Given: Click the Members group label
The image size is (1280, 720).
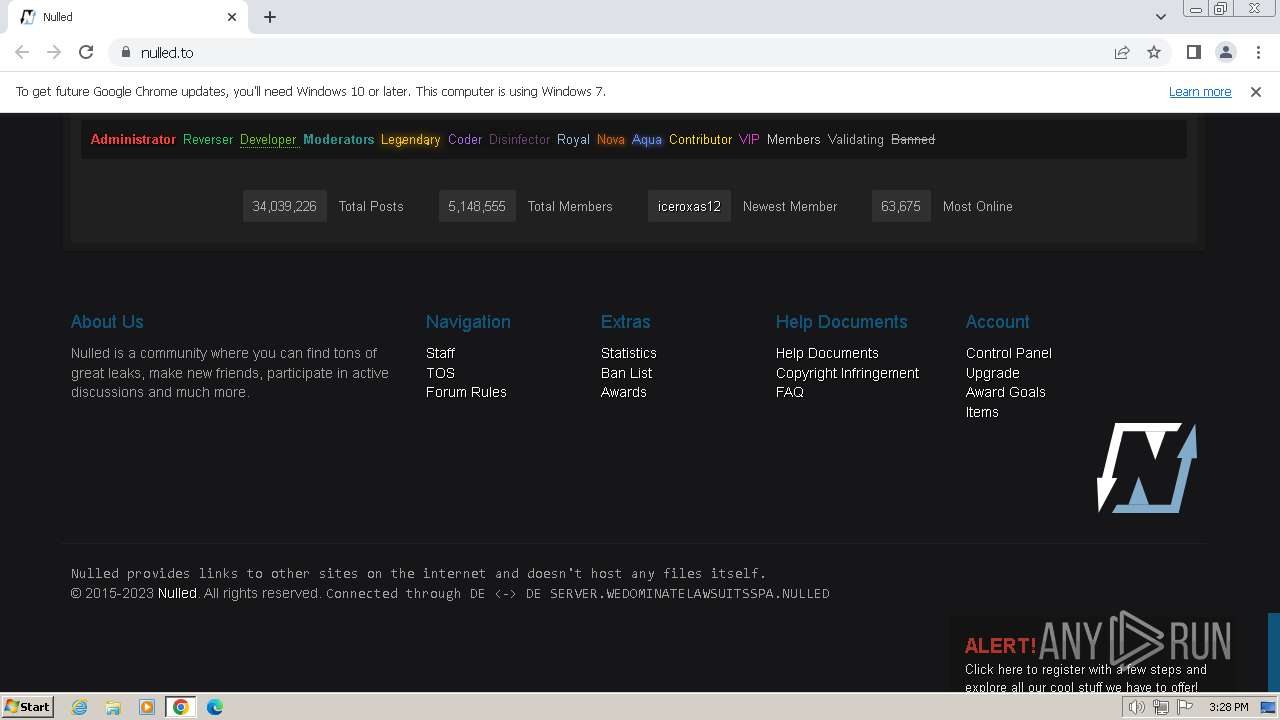Looking at the screenshot, I should tap(793, 139).
